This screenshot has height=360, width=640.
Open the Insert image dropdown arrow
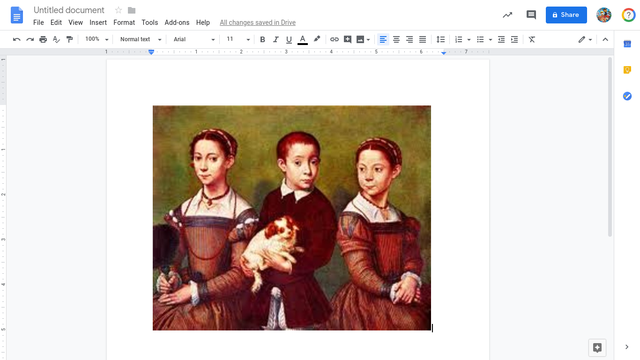(368, 40)
